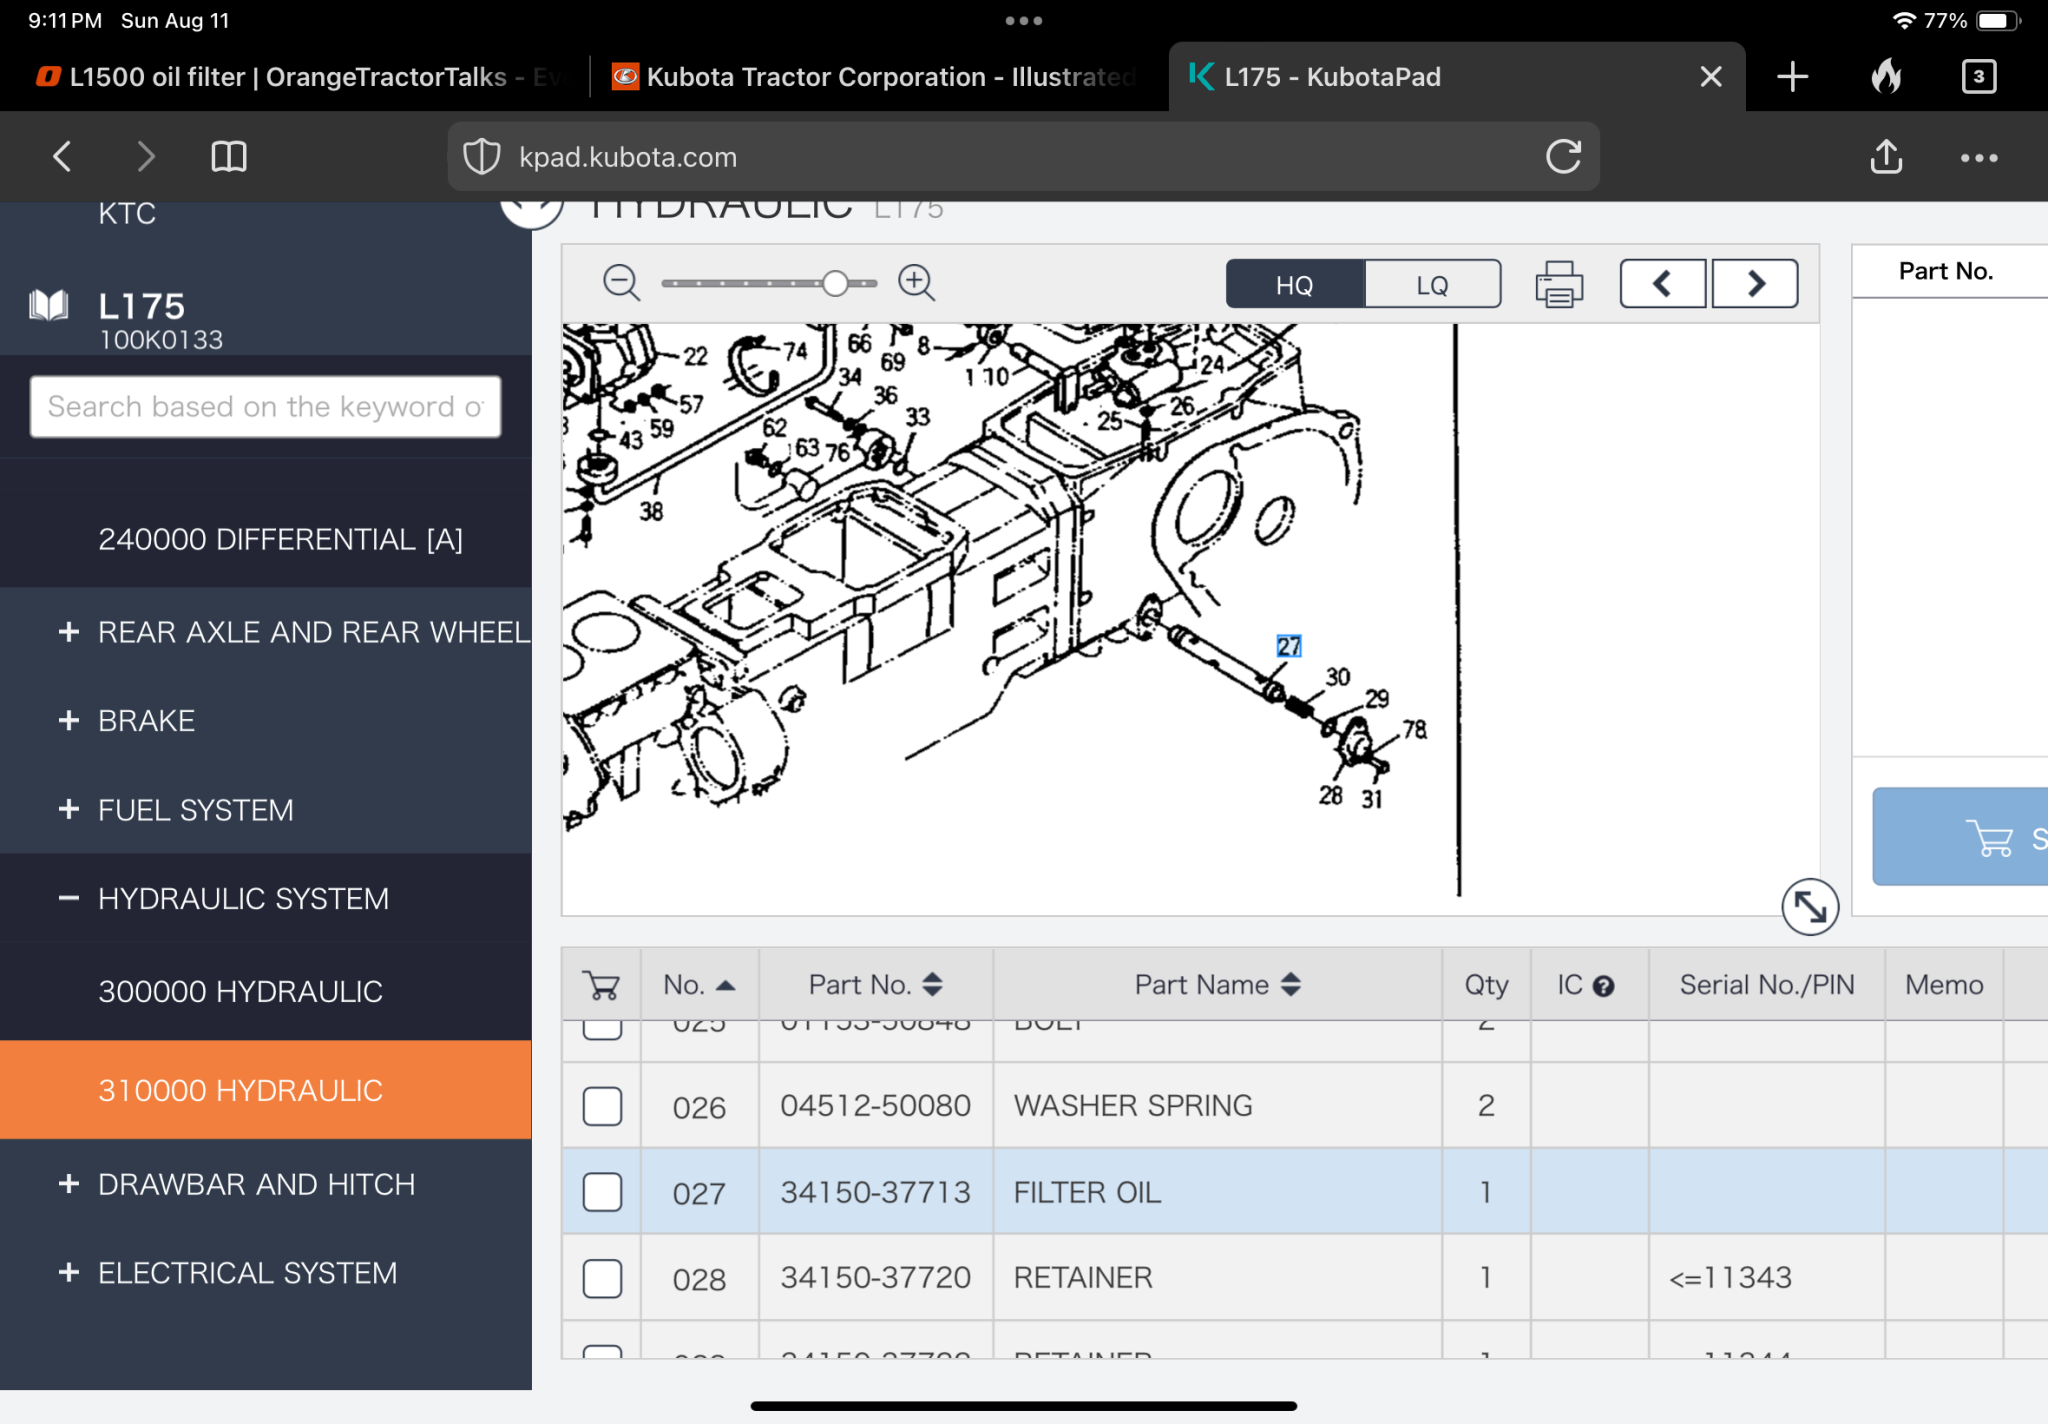Expand diagram to fullscreen
Screen dimensions: 2048x1424
(1809, 907)
